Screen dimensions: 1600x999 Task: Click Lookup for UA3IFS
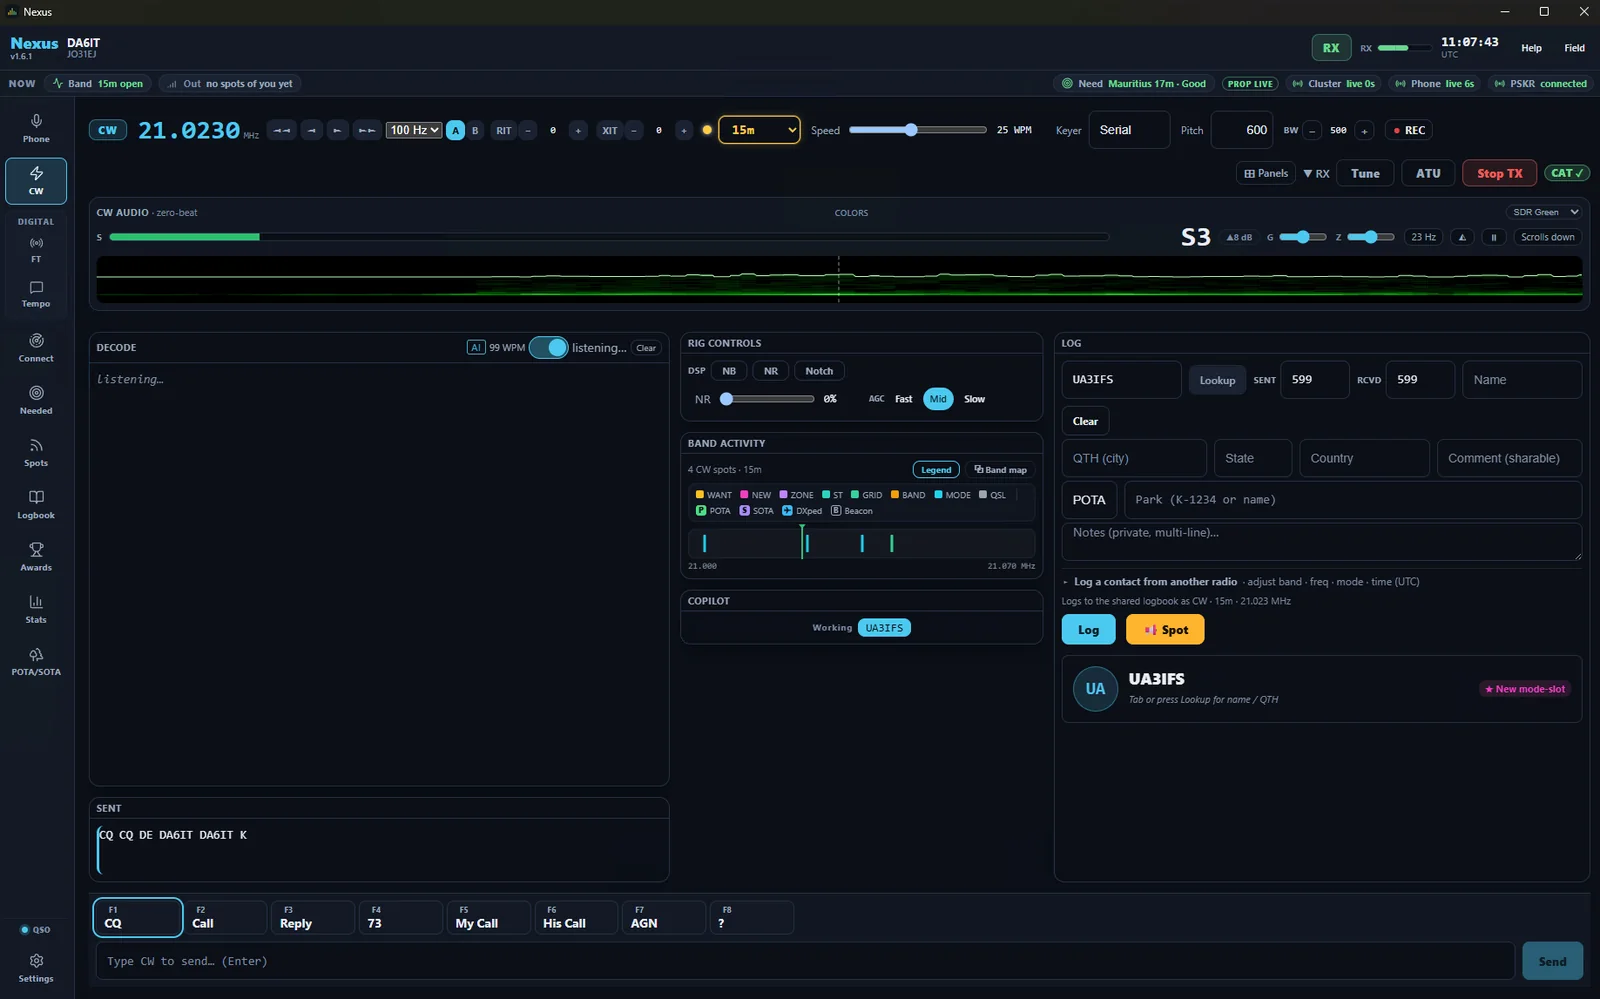[1217, 380]
